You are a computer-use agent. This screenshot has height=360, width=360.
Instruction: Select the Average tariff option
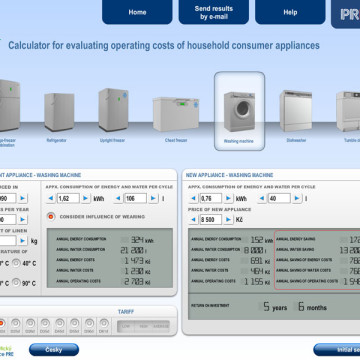161,326
